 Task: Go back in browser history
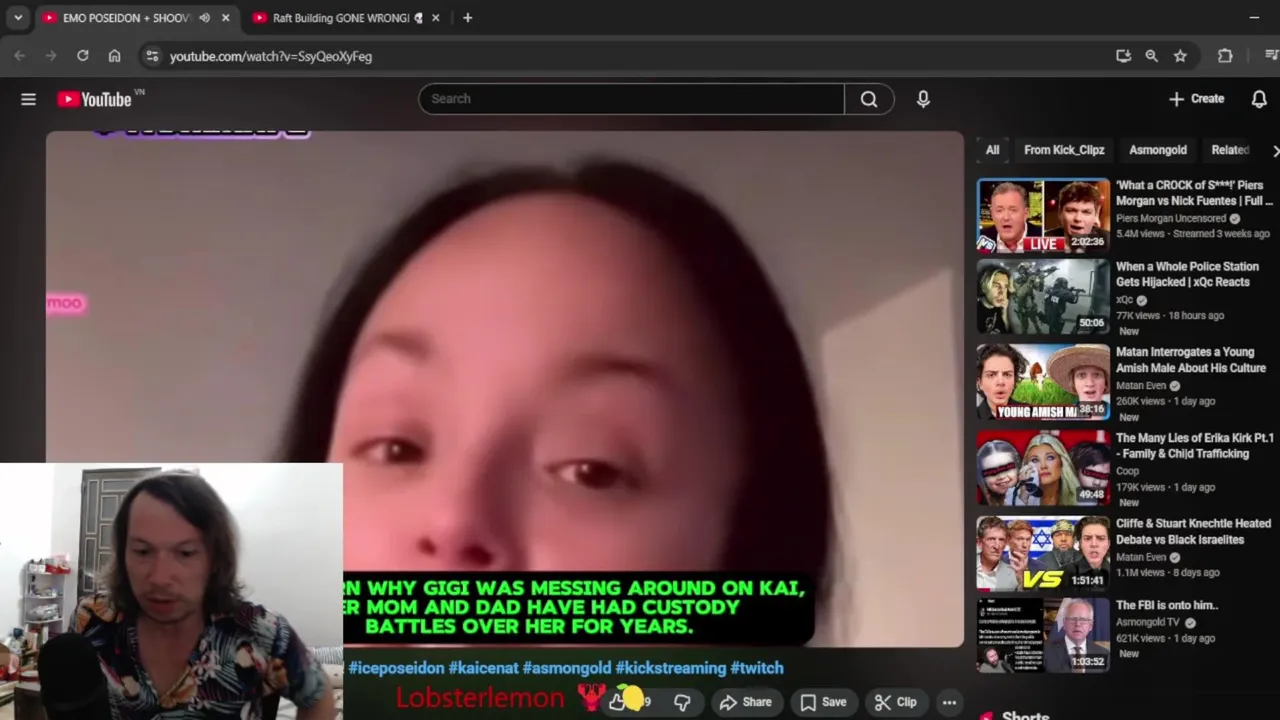click(x=20, y=56)
